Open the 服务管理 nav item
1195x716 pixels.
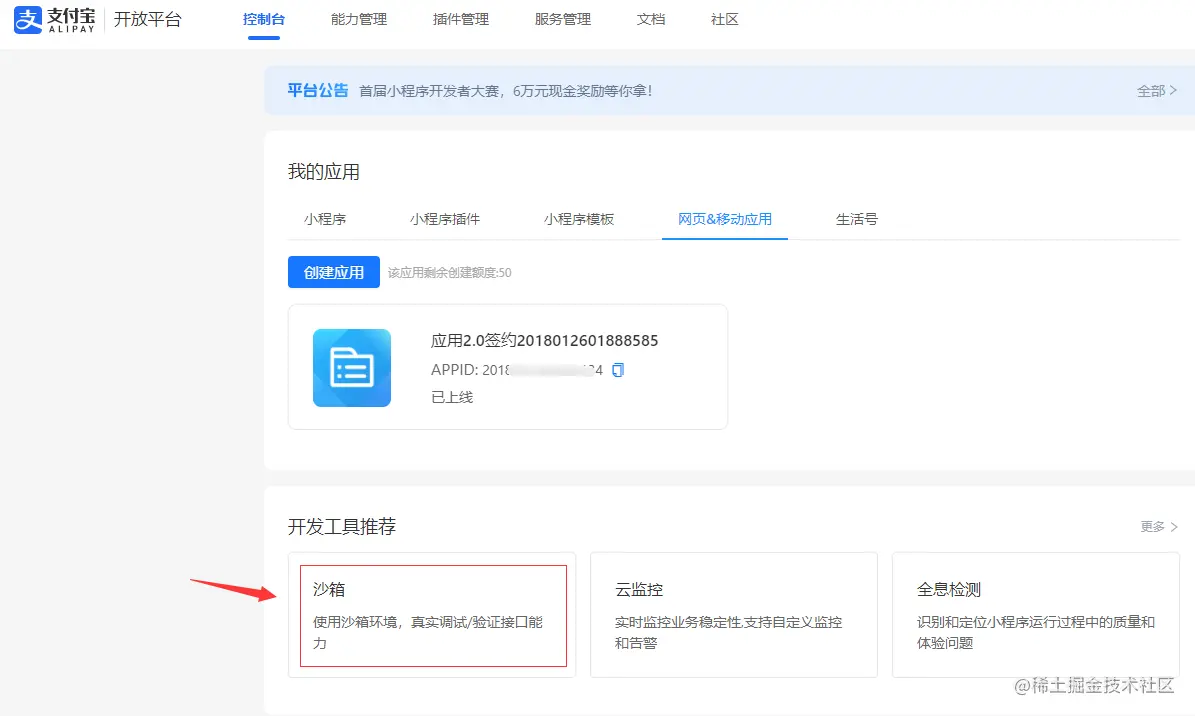(563, 19)
